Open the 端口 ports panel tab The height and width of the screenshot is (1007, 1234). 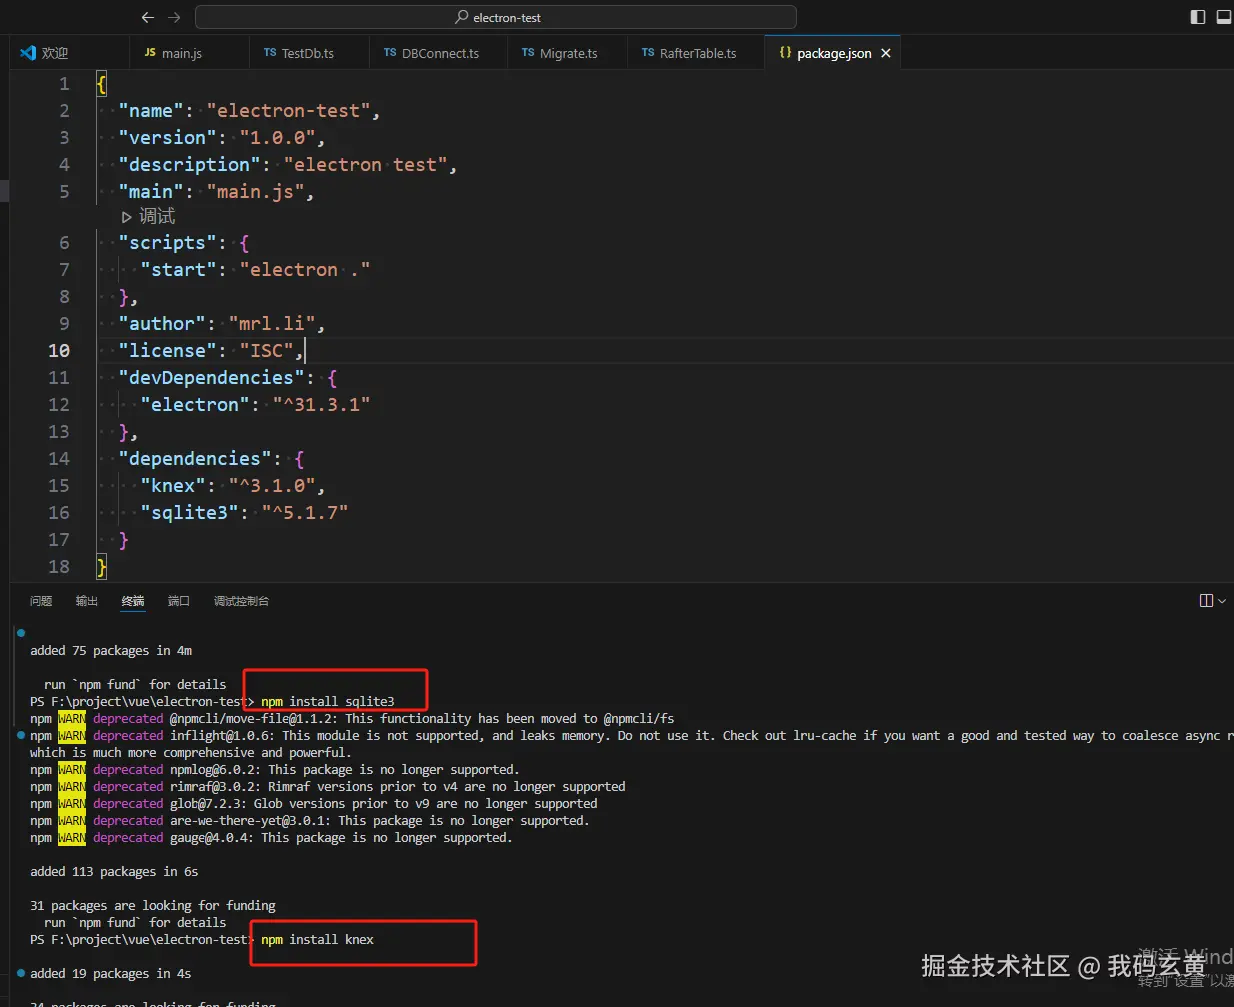pos(179,601)
